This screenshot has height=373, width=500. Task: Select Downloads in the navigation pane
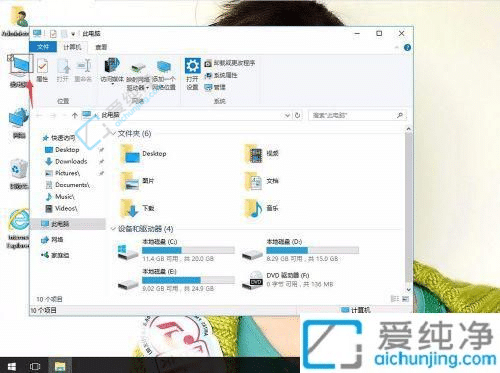[x=66, y=161]
